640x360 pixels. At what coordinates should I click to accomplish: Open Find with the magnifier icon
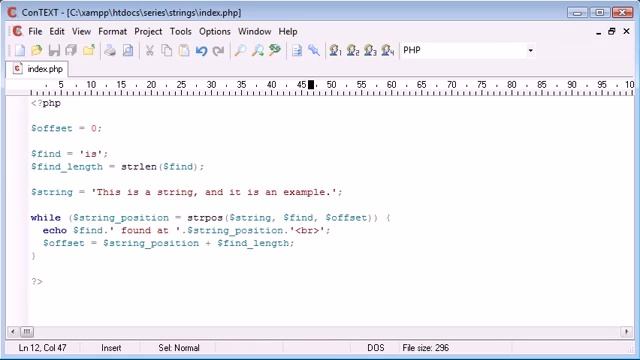(240, 51)
